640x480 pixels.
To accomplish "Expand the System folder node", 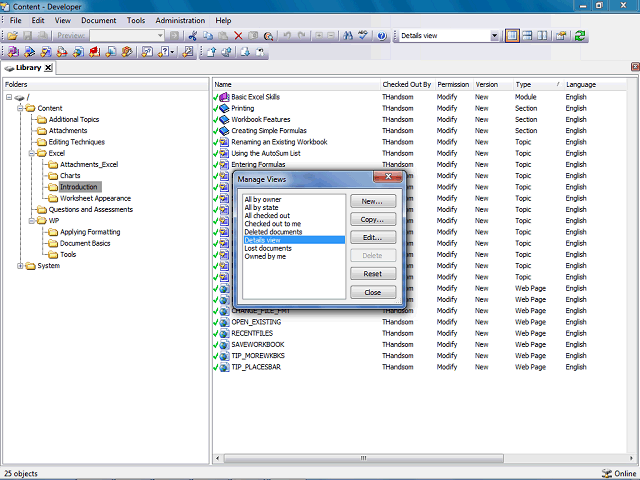I will pos(20,266).
